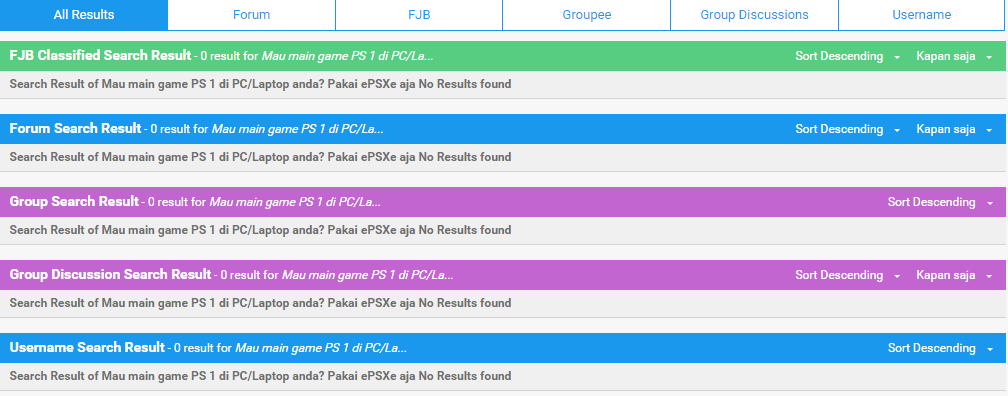Open Sort Descending dropdown in Username Search header
The height and width of the screenshot is (396, 1008).
click(x=940, y=348)
